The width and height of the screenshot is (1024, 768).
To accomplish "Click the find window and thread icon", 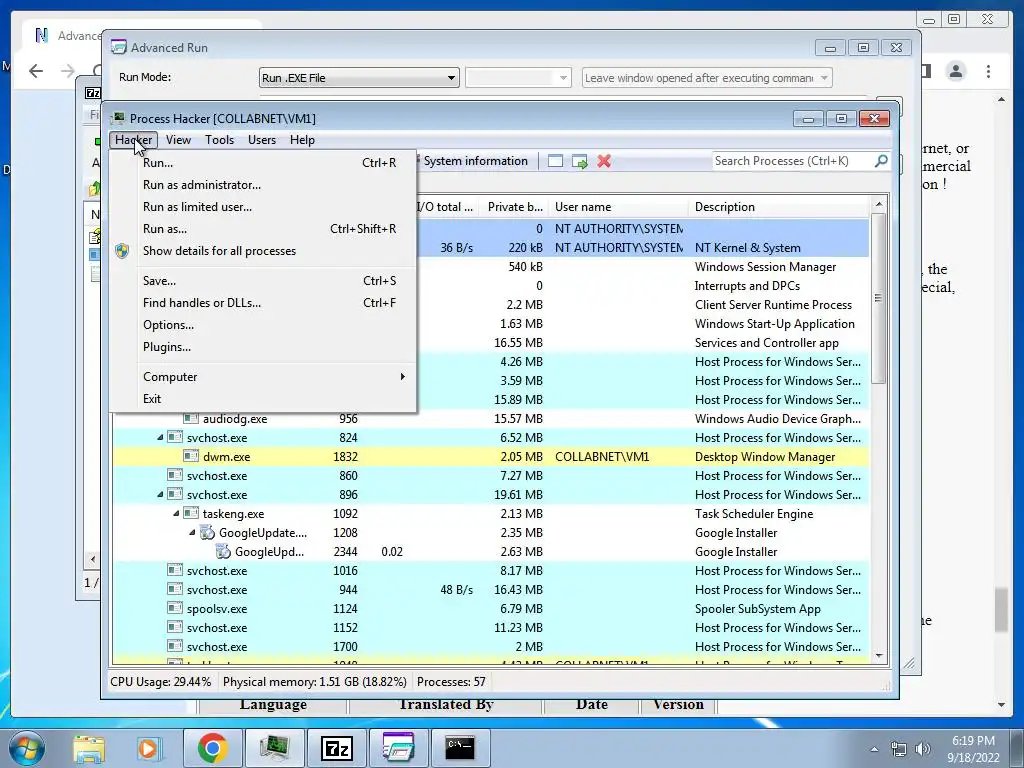I will tap(579, 161).
